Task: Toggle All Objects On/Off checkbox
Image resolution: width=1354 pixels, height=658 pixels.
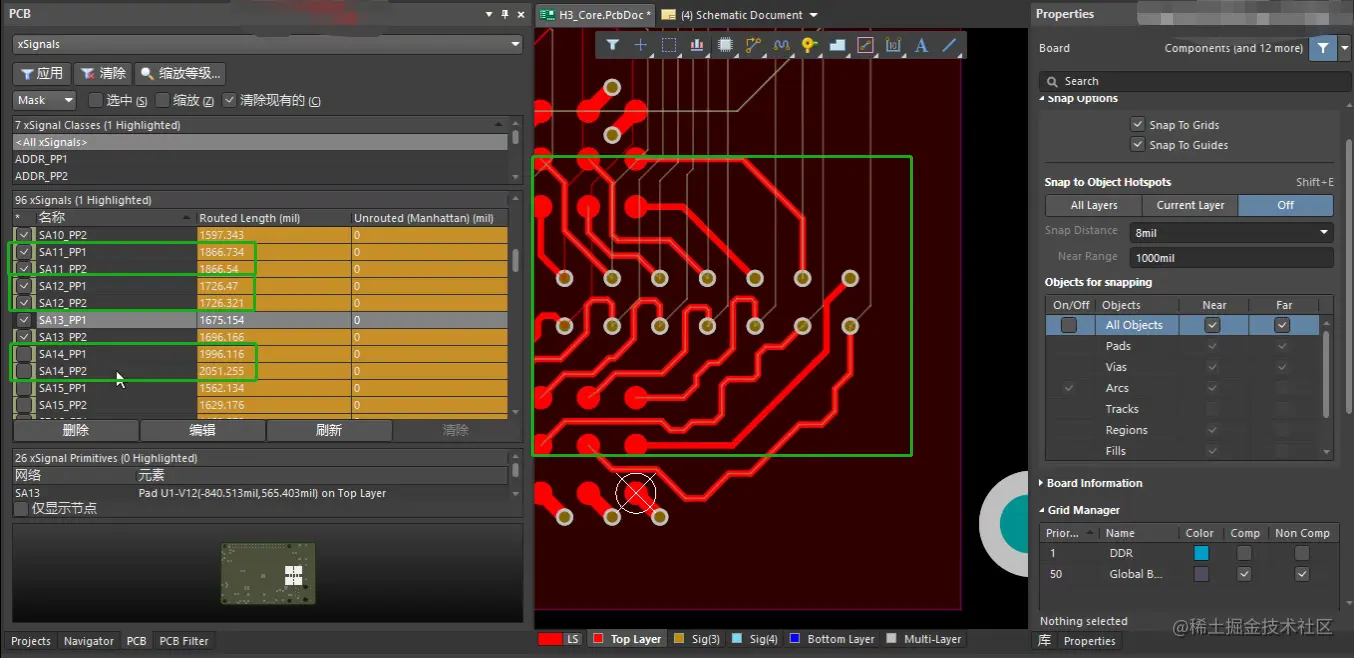Action: click(1069, 325)
